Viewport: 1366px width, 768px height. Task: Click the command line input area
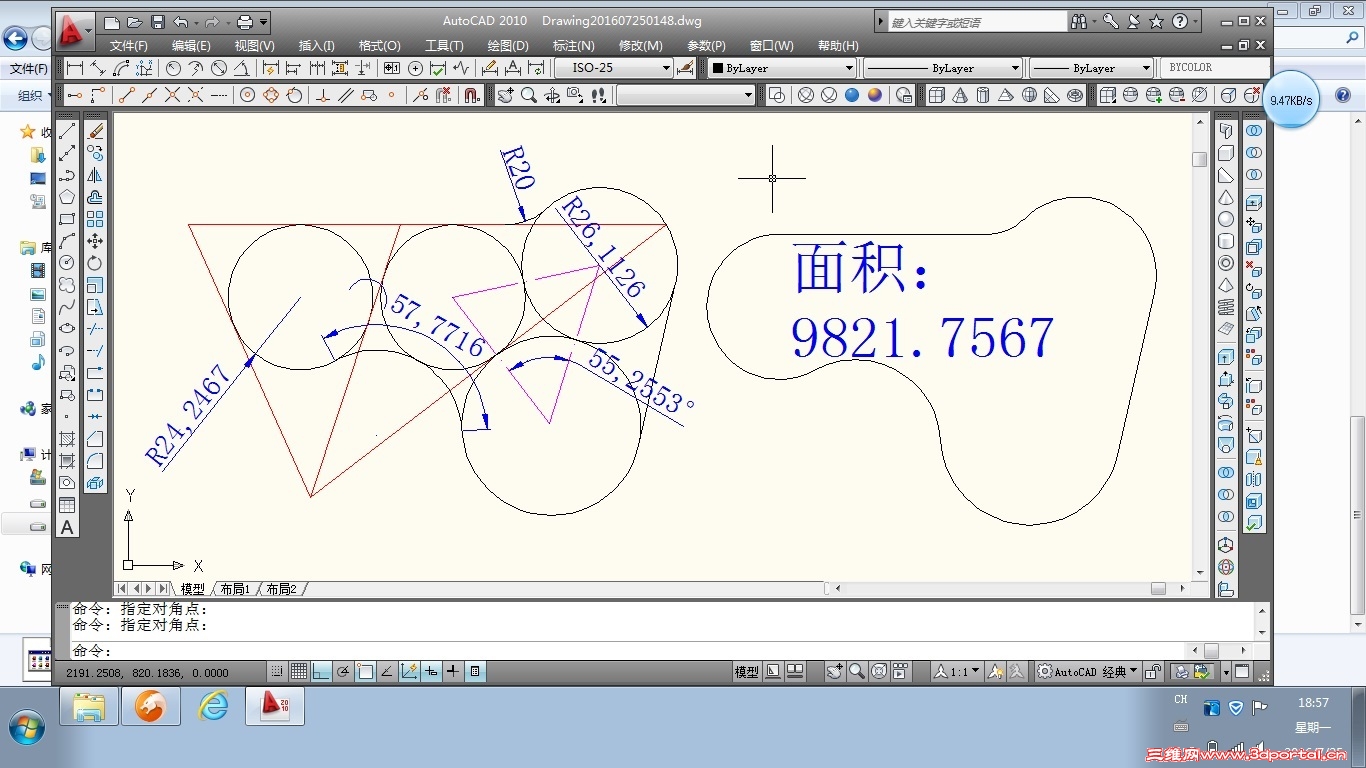[628, 651]
